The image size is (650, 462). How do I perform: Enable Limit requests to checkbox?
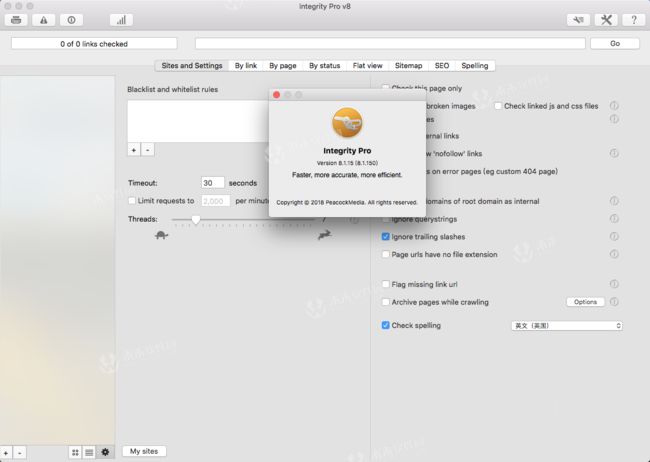[132, 201]
